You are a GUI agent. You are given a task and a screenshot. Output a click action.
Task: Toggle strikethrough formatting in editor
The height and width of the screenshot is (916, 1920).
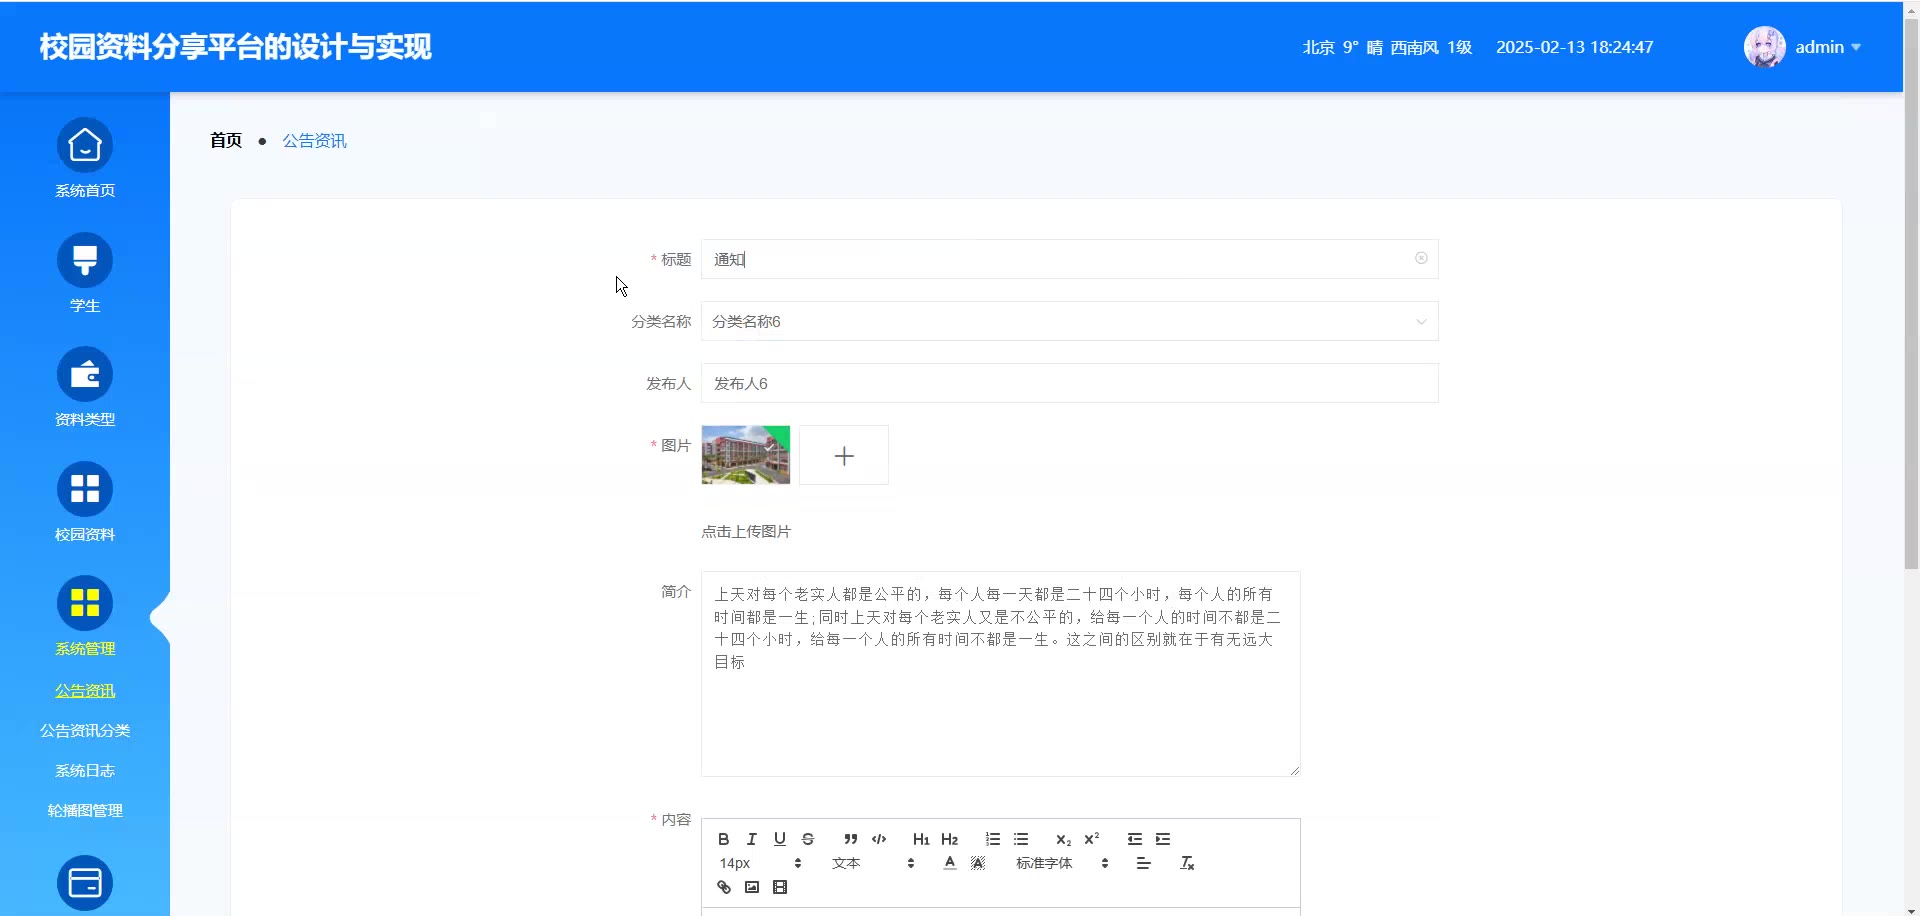[808, 839]
